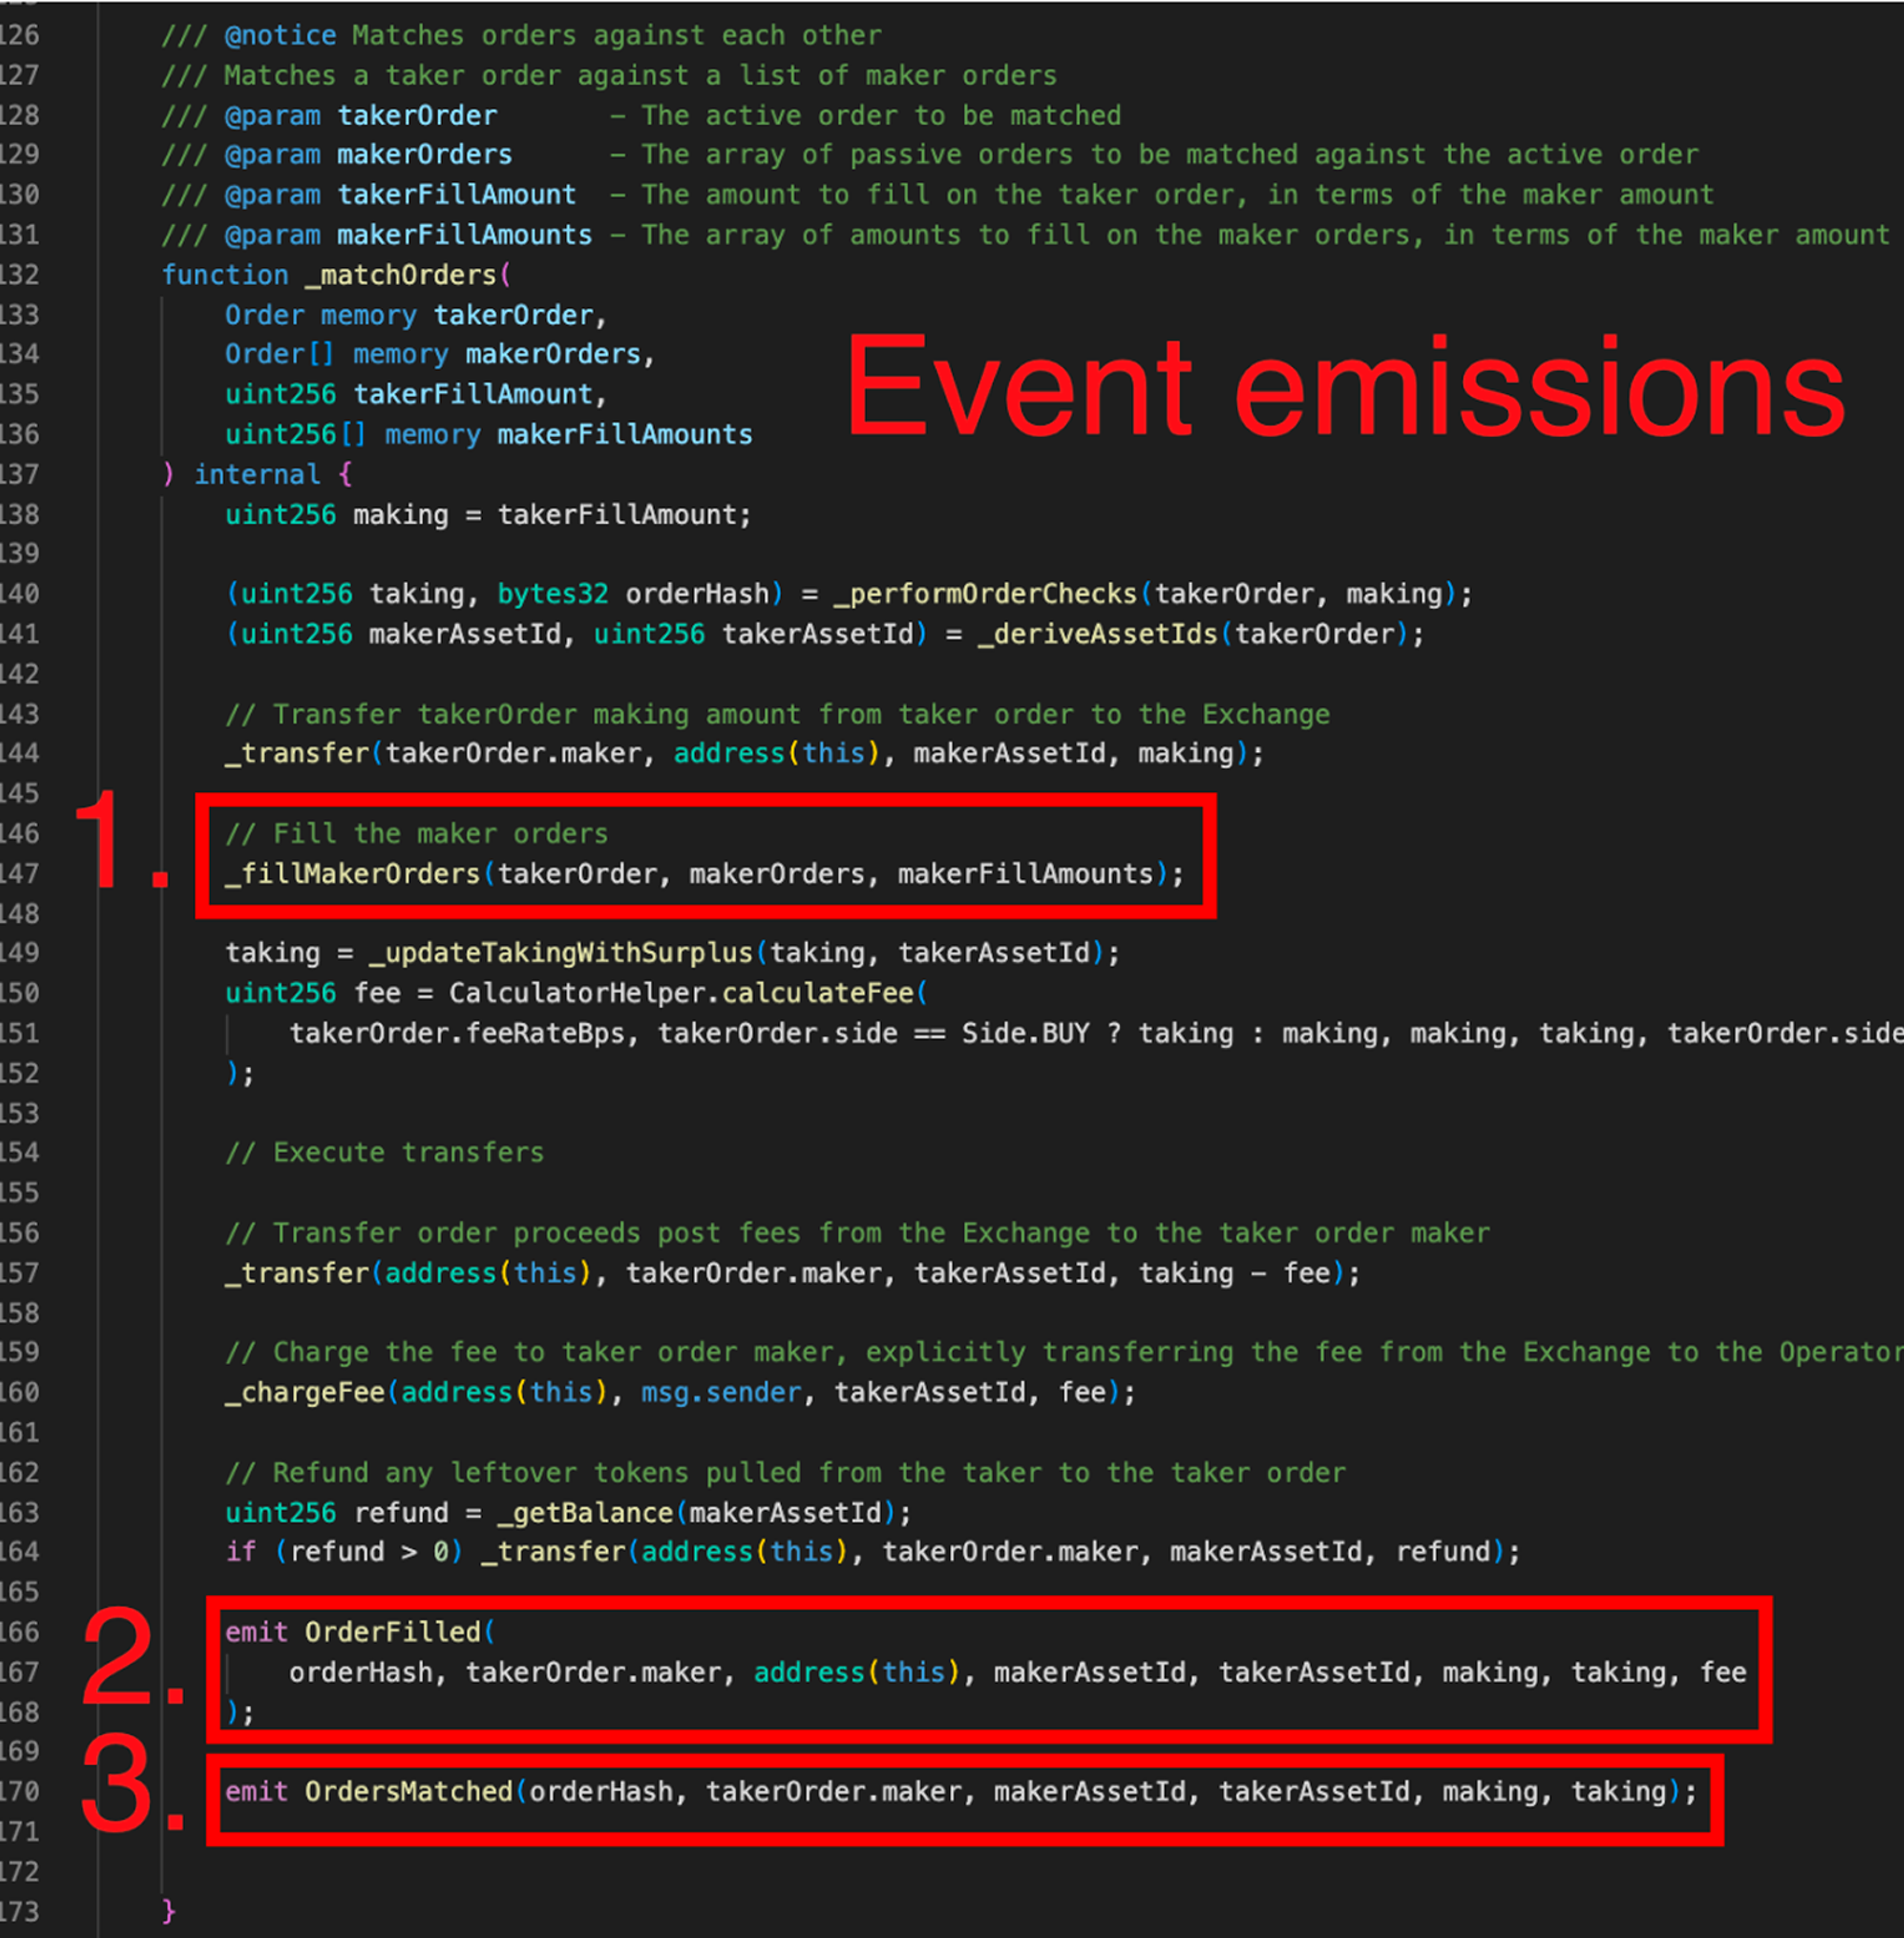The image size is (1904, 1938).
Task: Click msg.sender in the _chargeFee call
Action: [x=721, y=1392]
